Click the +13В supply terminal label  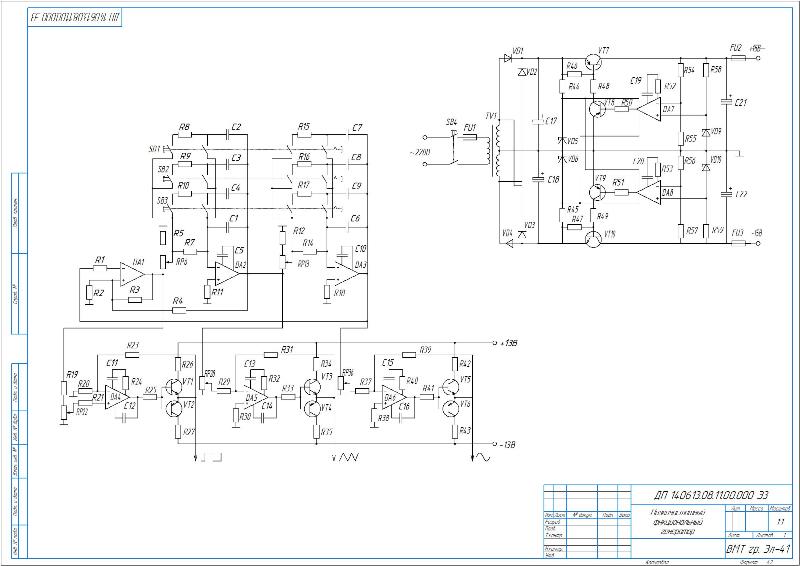point(509,343)
